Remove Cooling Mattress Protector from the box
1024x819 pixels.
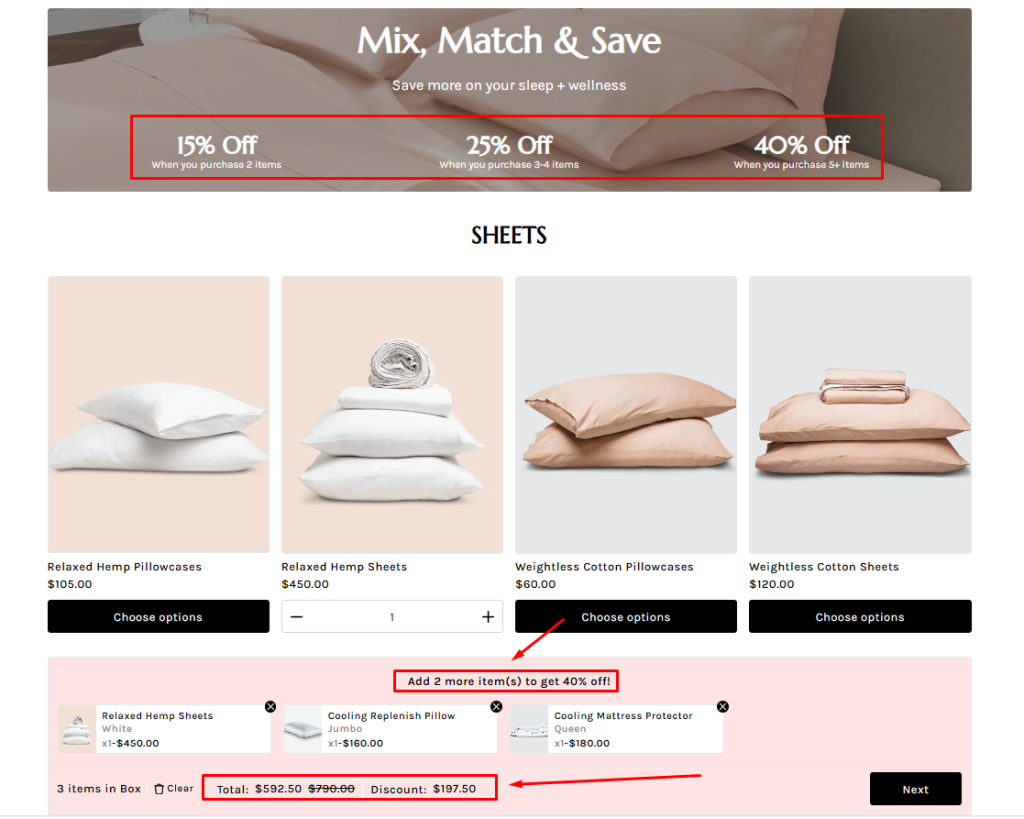tap(723, 706)
